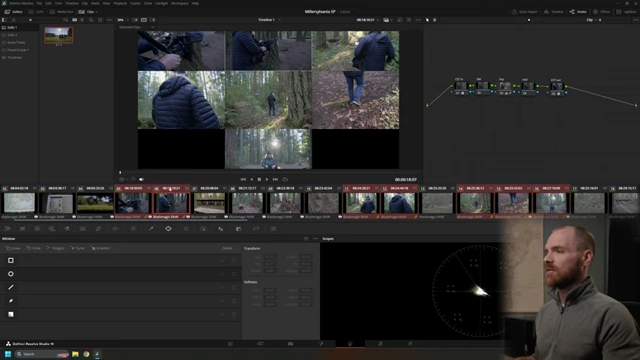Toggle the Timeline panel button
The height and width of the screenshot is (360, 640).
click(x=554, y=12)
